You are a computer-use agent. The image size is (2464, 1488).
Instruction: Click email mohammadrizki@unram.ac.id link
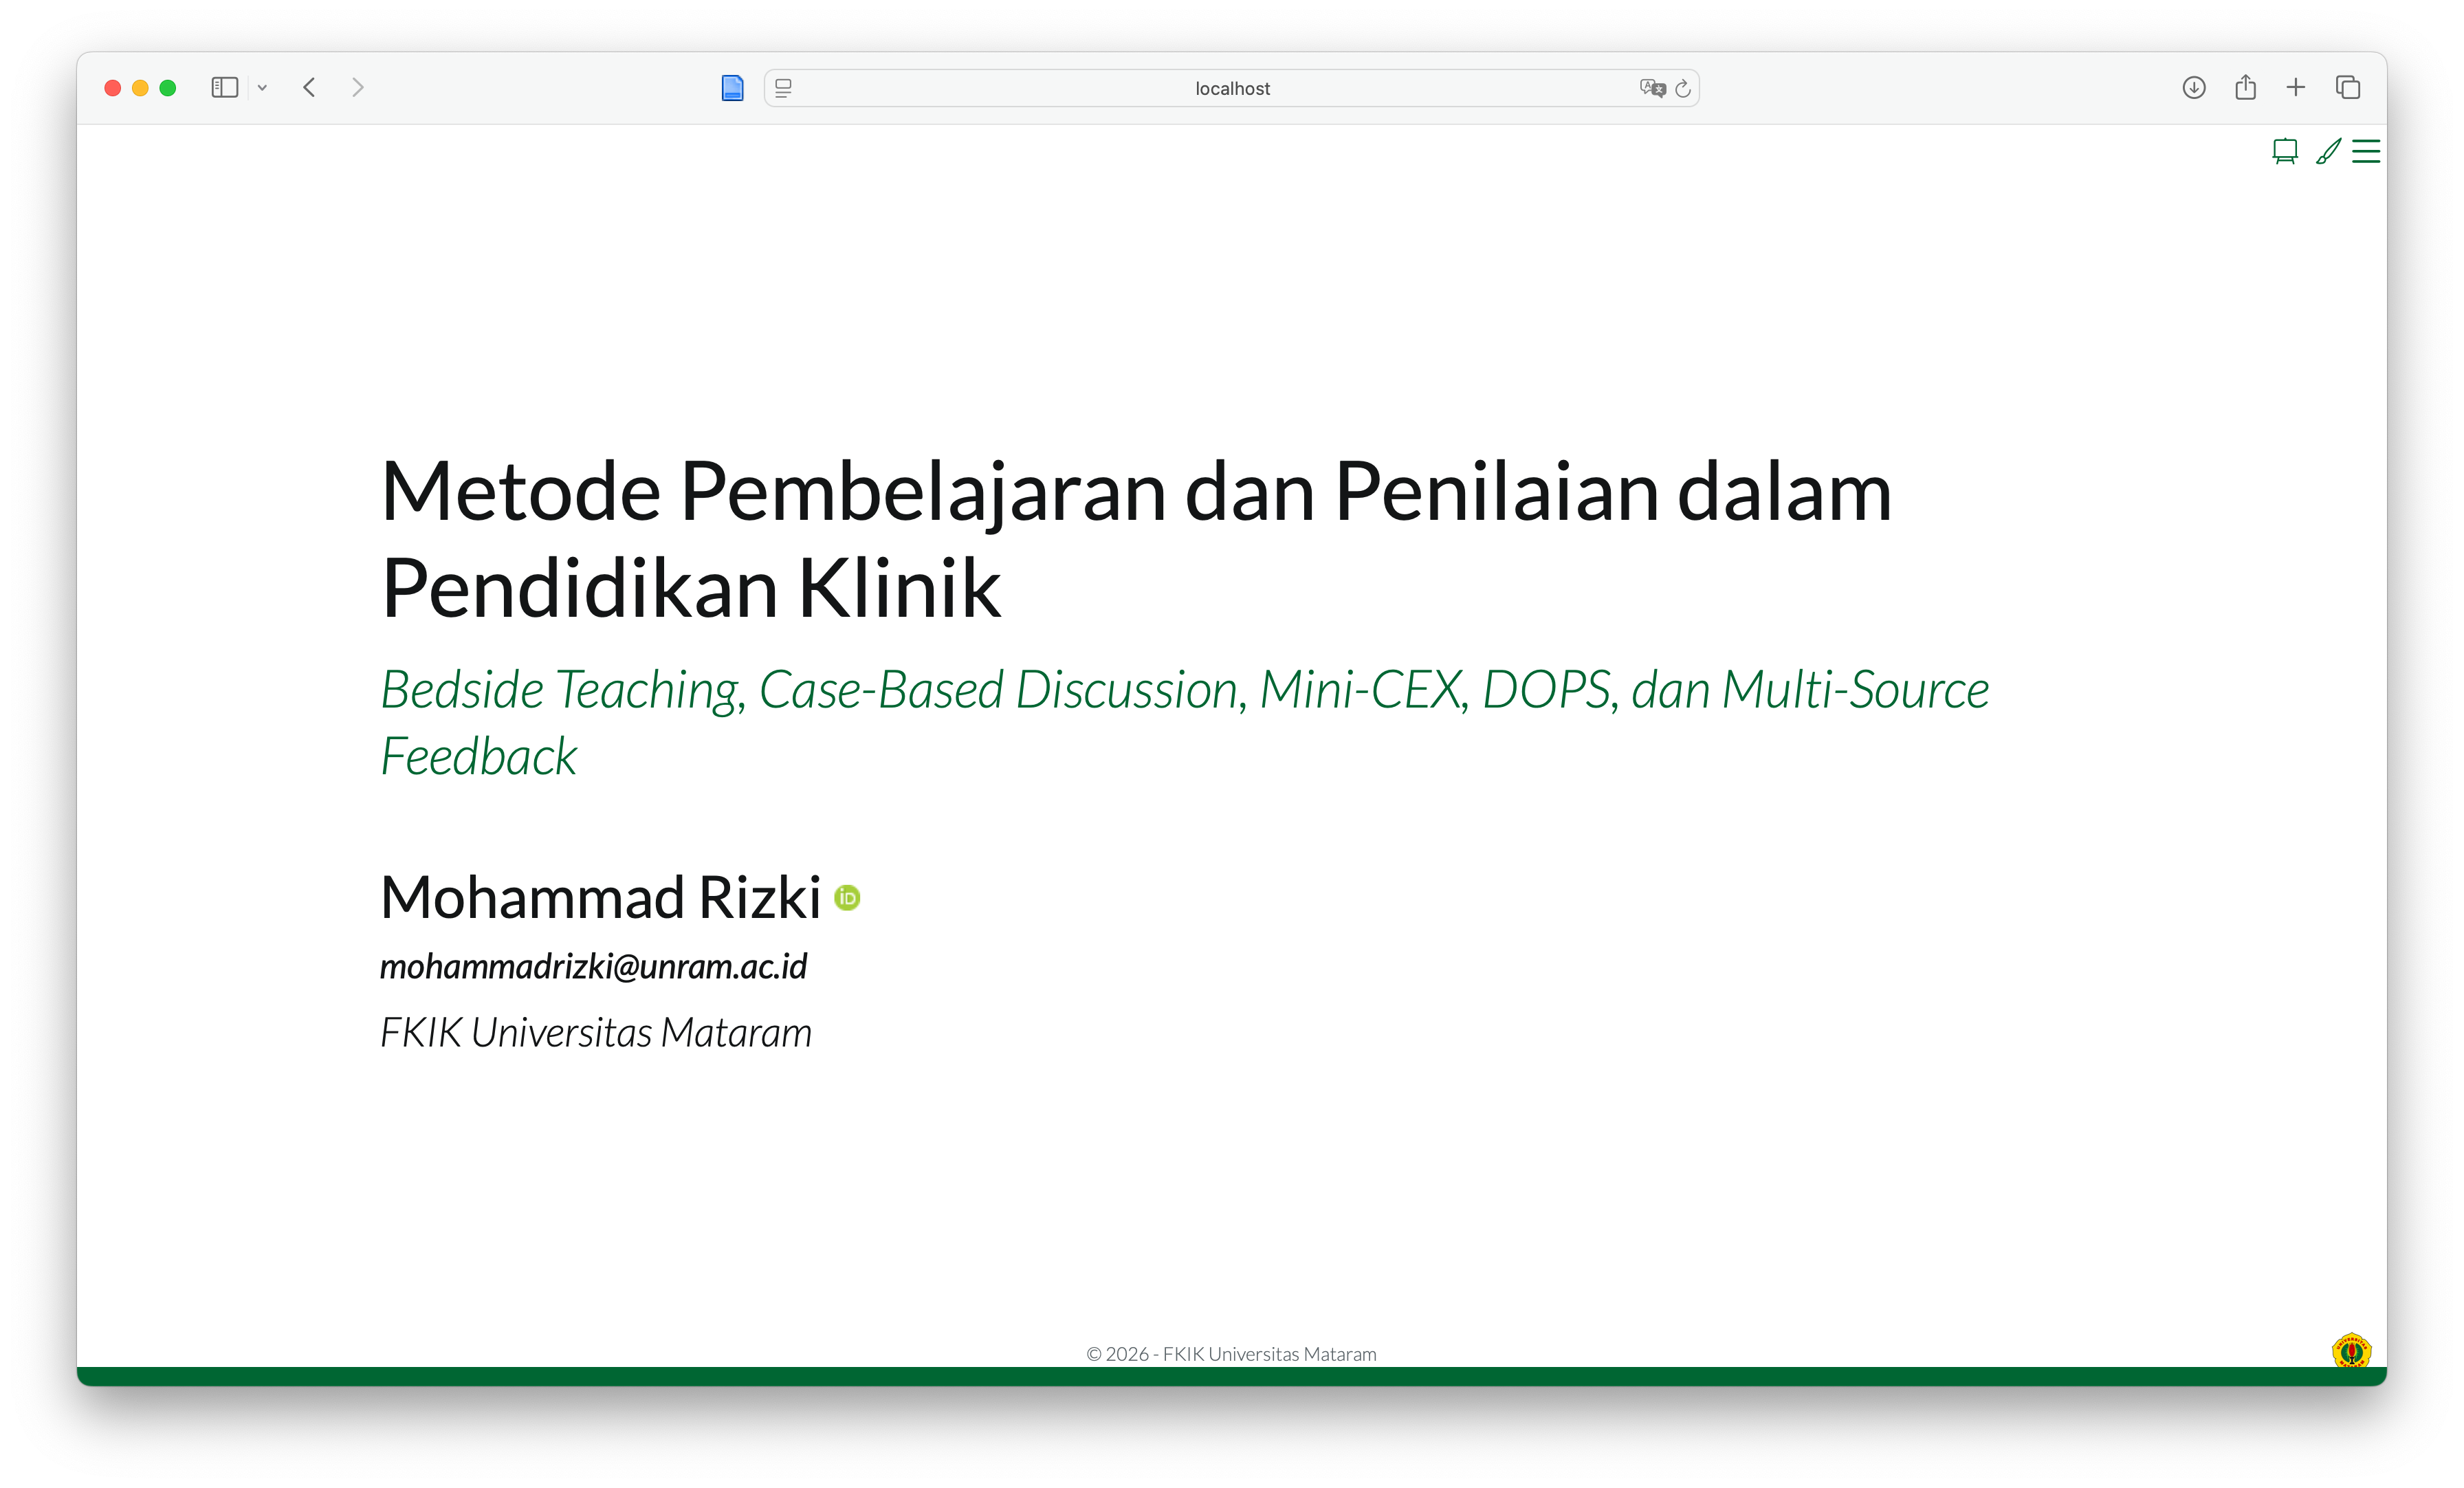coord(593,967)
